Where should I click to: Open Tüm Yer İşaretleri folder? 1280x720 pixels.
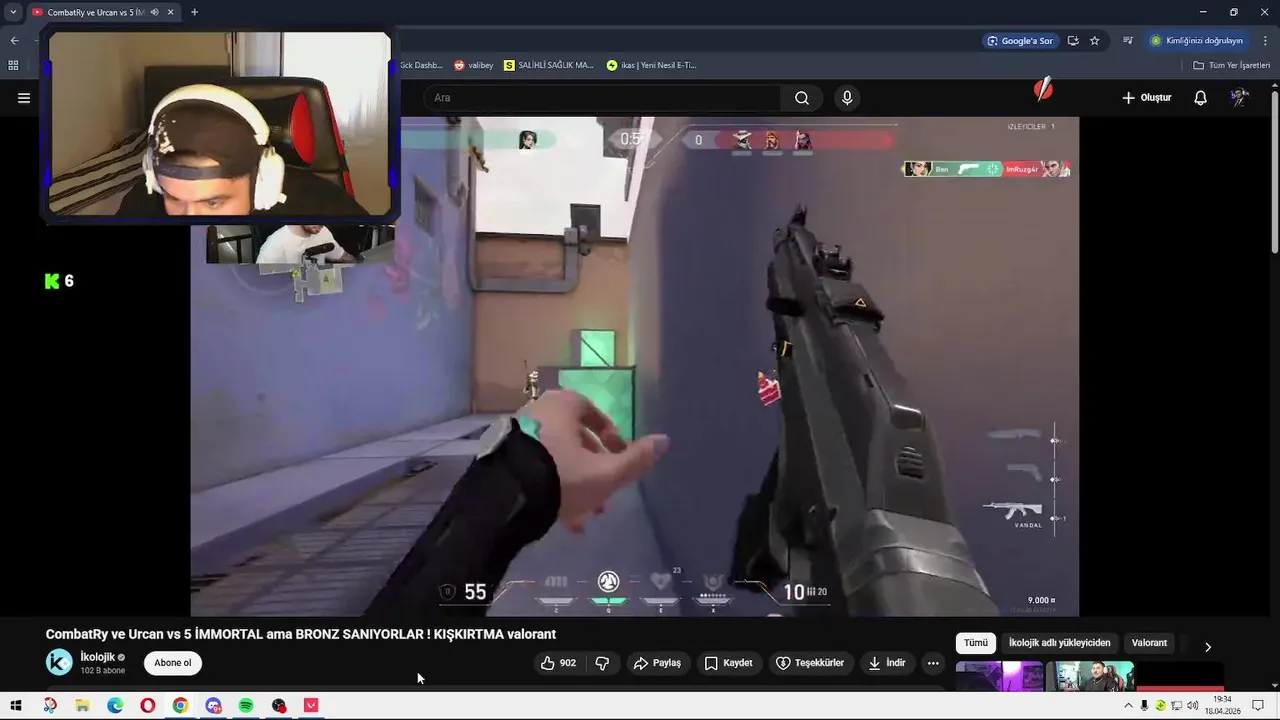point(1232,65)
